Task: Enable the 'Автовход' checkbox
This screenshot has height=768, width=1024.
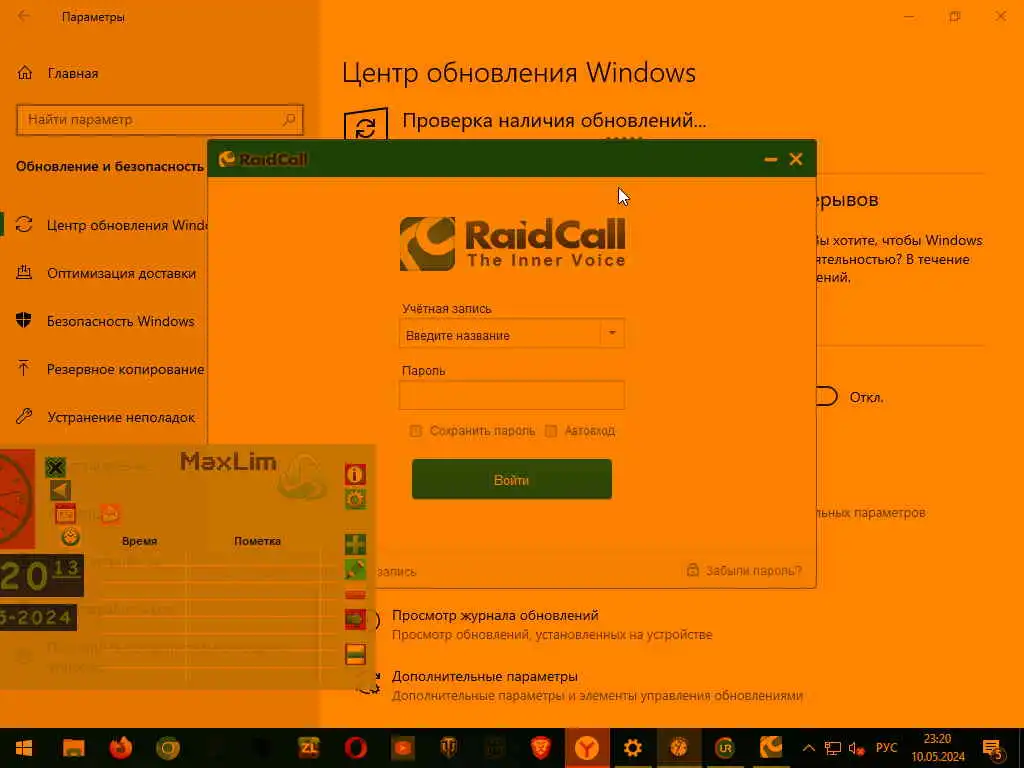Action: 551,431
